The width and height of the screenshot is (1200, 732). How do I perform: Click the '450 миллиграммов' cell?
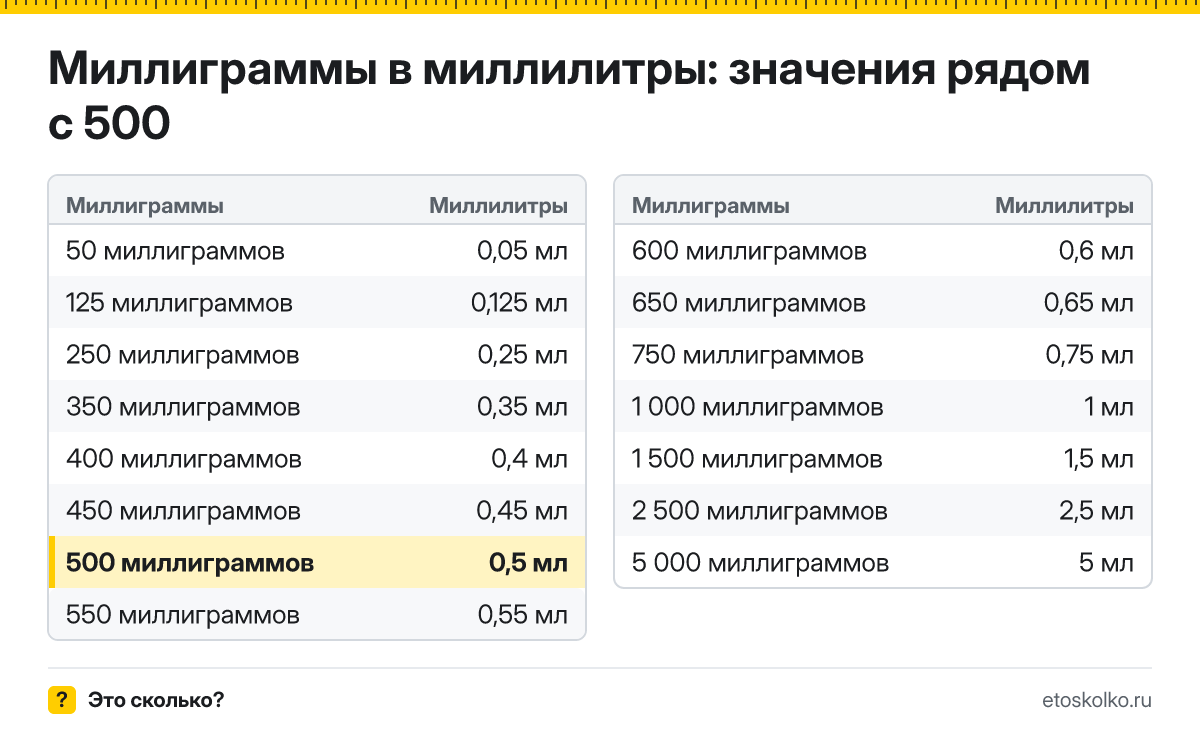point(183,511)
